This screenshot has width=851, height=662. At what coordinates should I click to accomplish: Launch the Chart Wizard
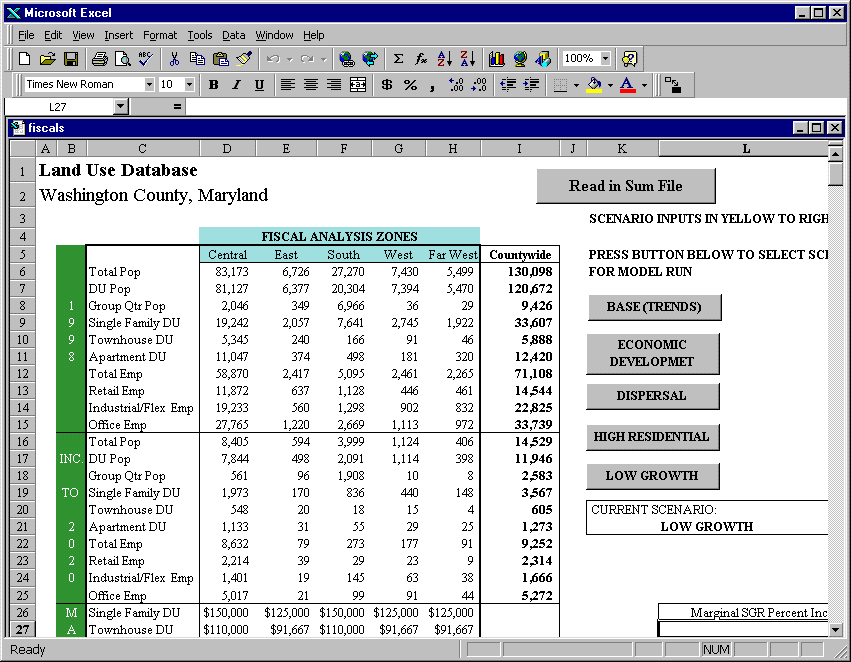(x=497, y=59)
